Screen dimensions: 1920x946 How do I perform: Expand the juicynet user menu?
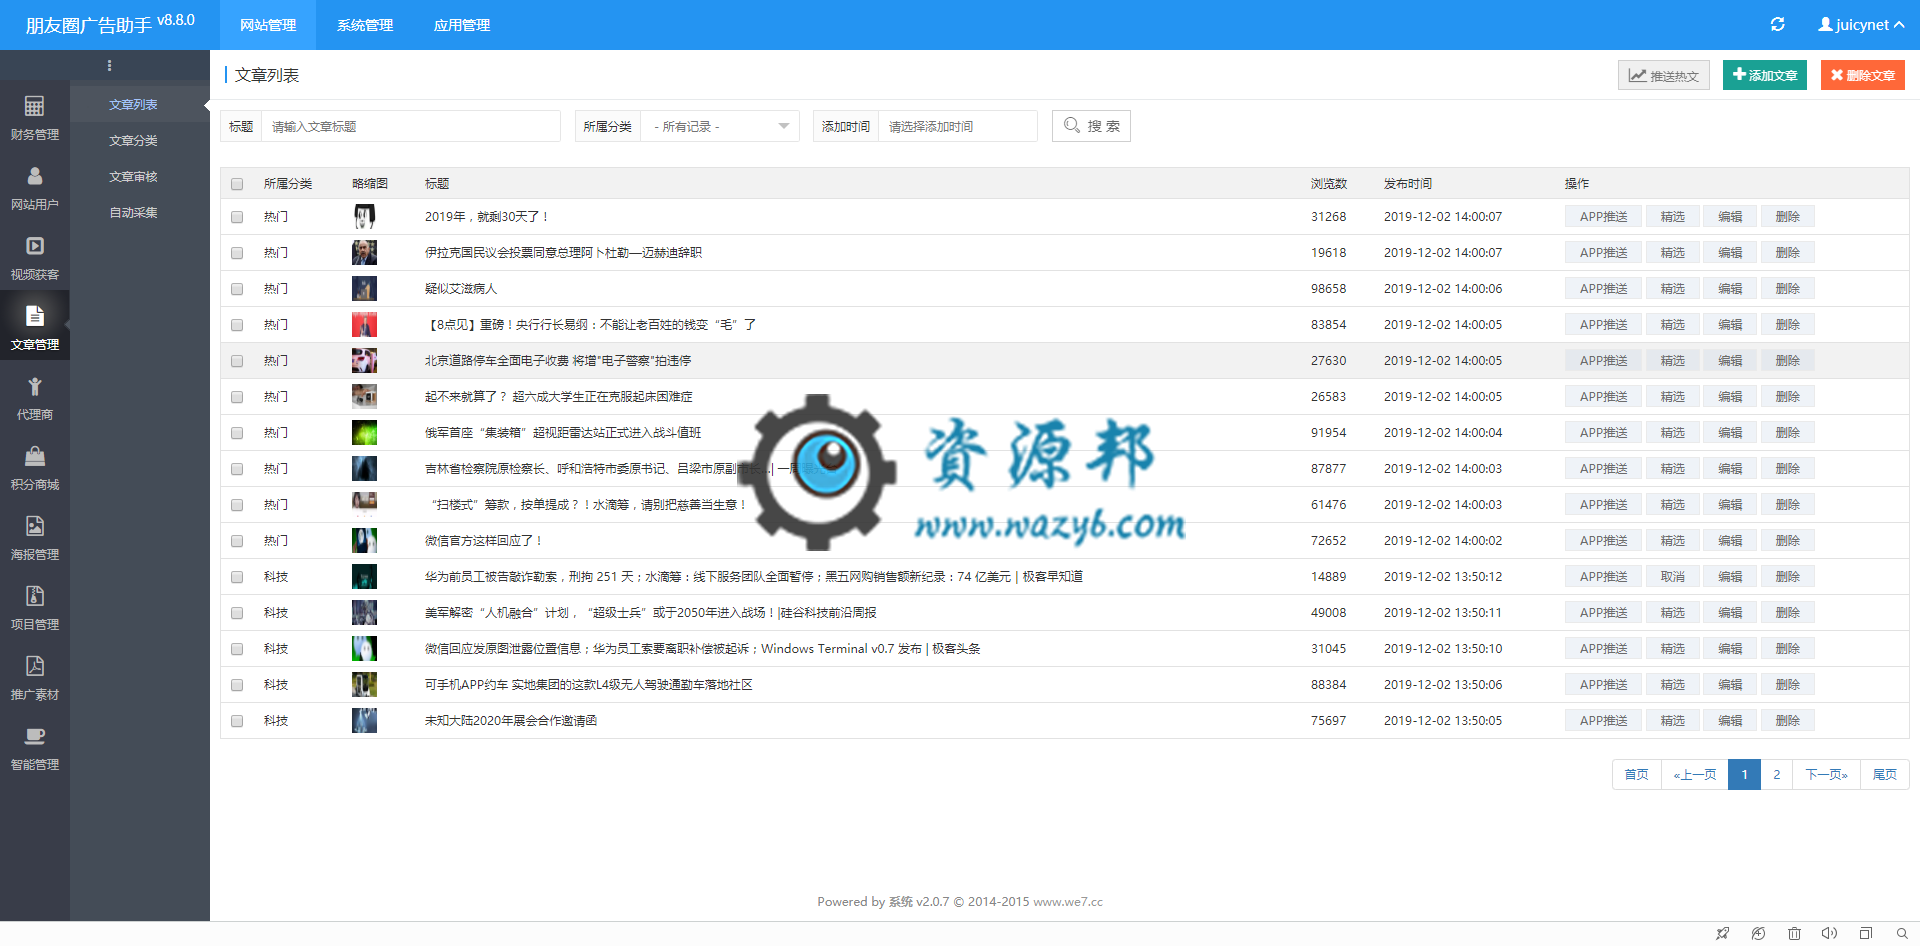pyautogui.click(x=1860, y=25)
